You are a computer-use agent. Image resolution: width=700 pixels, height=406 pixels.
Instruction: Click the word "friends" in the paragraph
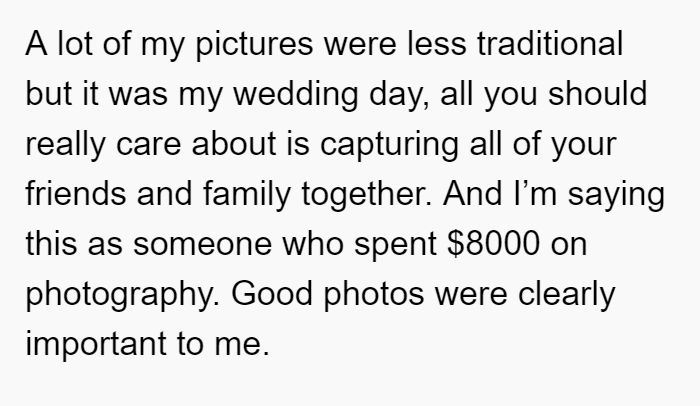point(75,194)
